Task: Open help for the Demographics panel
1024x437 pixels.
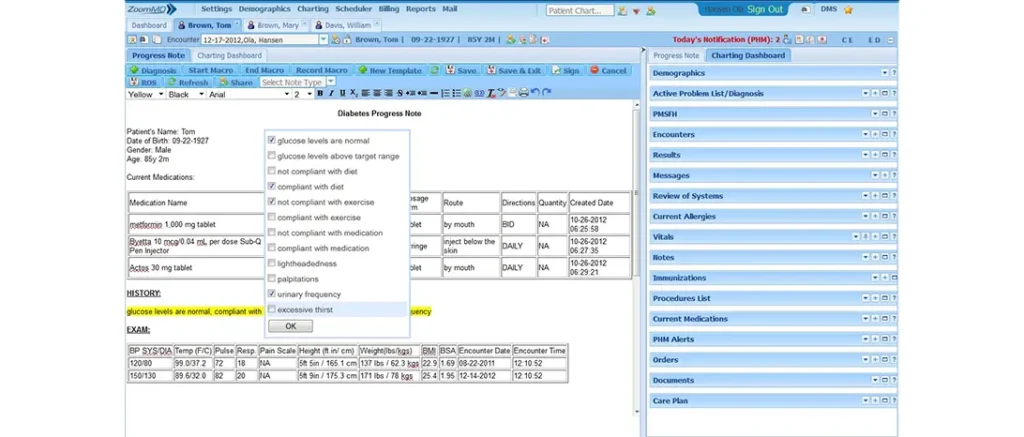Action: 894,73
